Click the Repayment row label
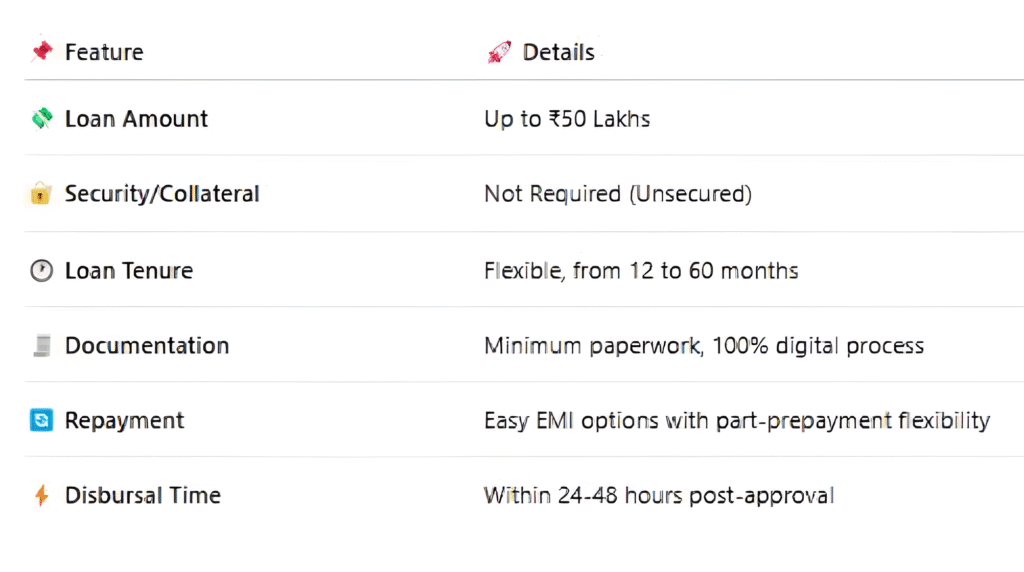Viewport: 1024px width, 572px height. pyautogui.click(x=124, y=420)
